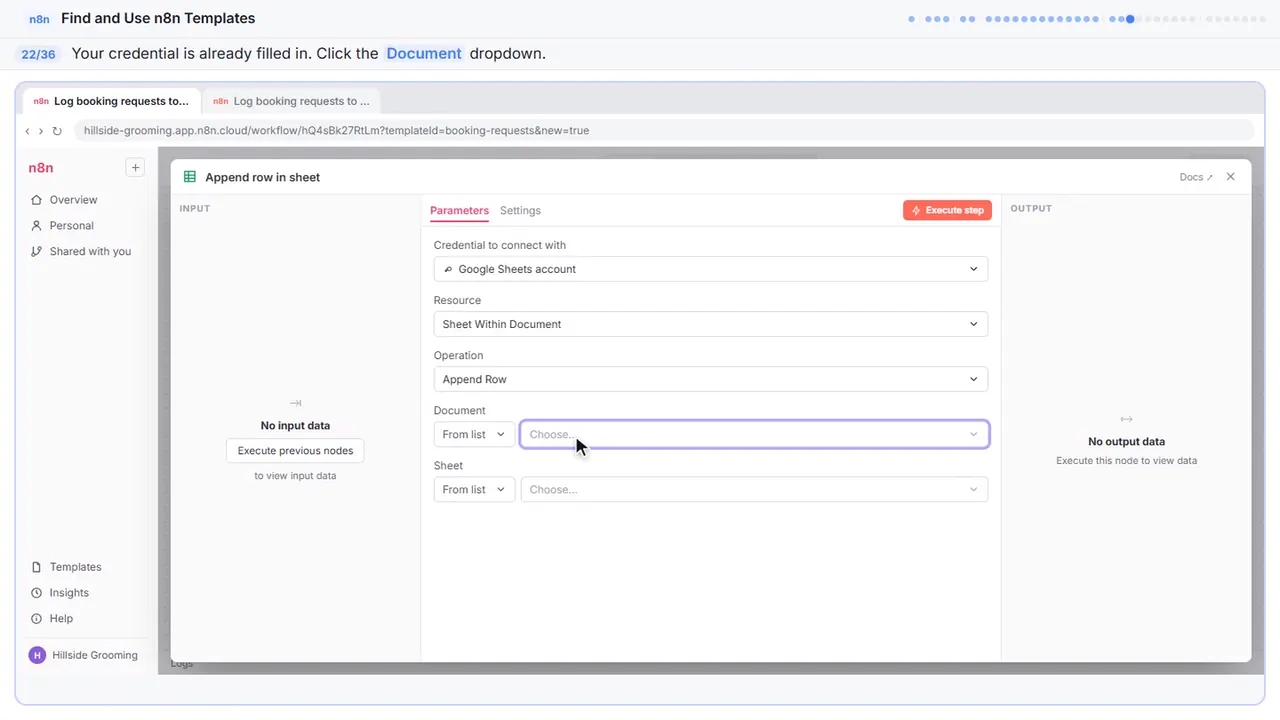Click the n8n logo in sidebar
This screenshot has width=1280, height=720.
tap(41, 168)
